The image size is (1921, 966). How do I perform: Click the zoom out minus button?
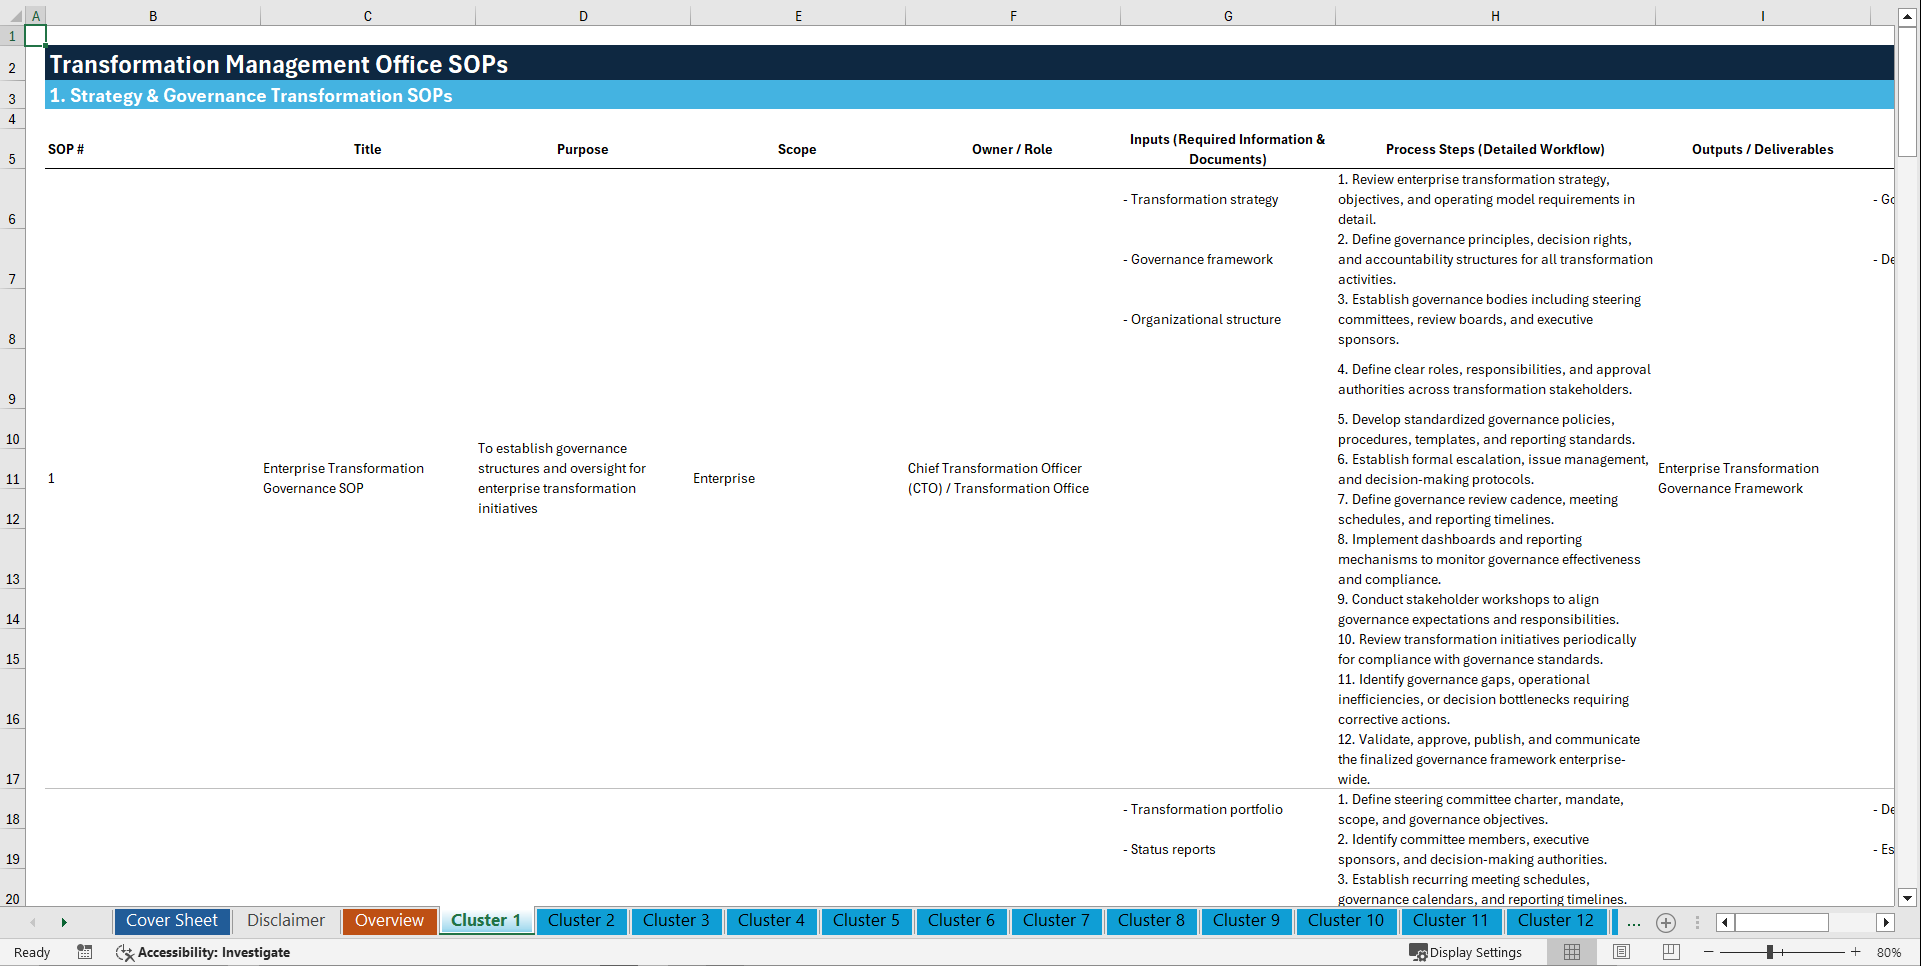pyautogui.click(x=1709, y=952)
